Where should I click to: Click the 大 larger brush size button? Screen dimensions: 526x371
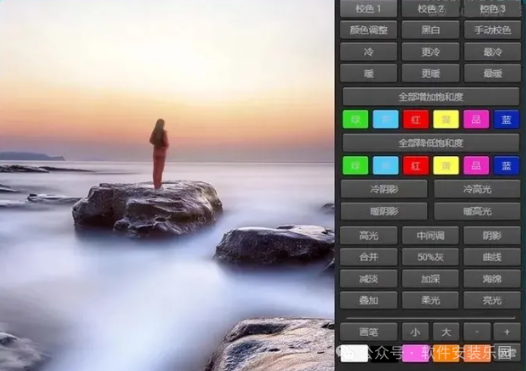tap(446, 332)
